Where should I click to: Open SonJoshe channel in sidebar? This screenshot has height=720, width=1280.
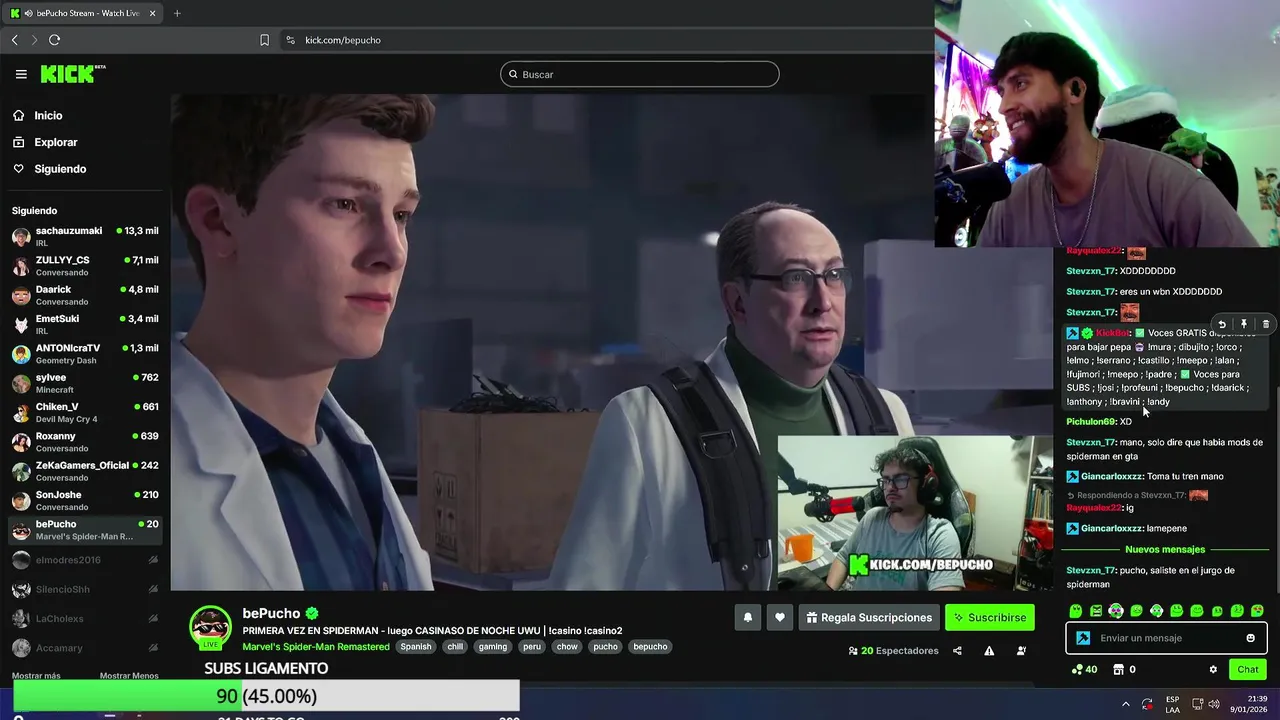[x=84, y=500]
